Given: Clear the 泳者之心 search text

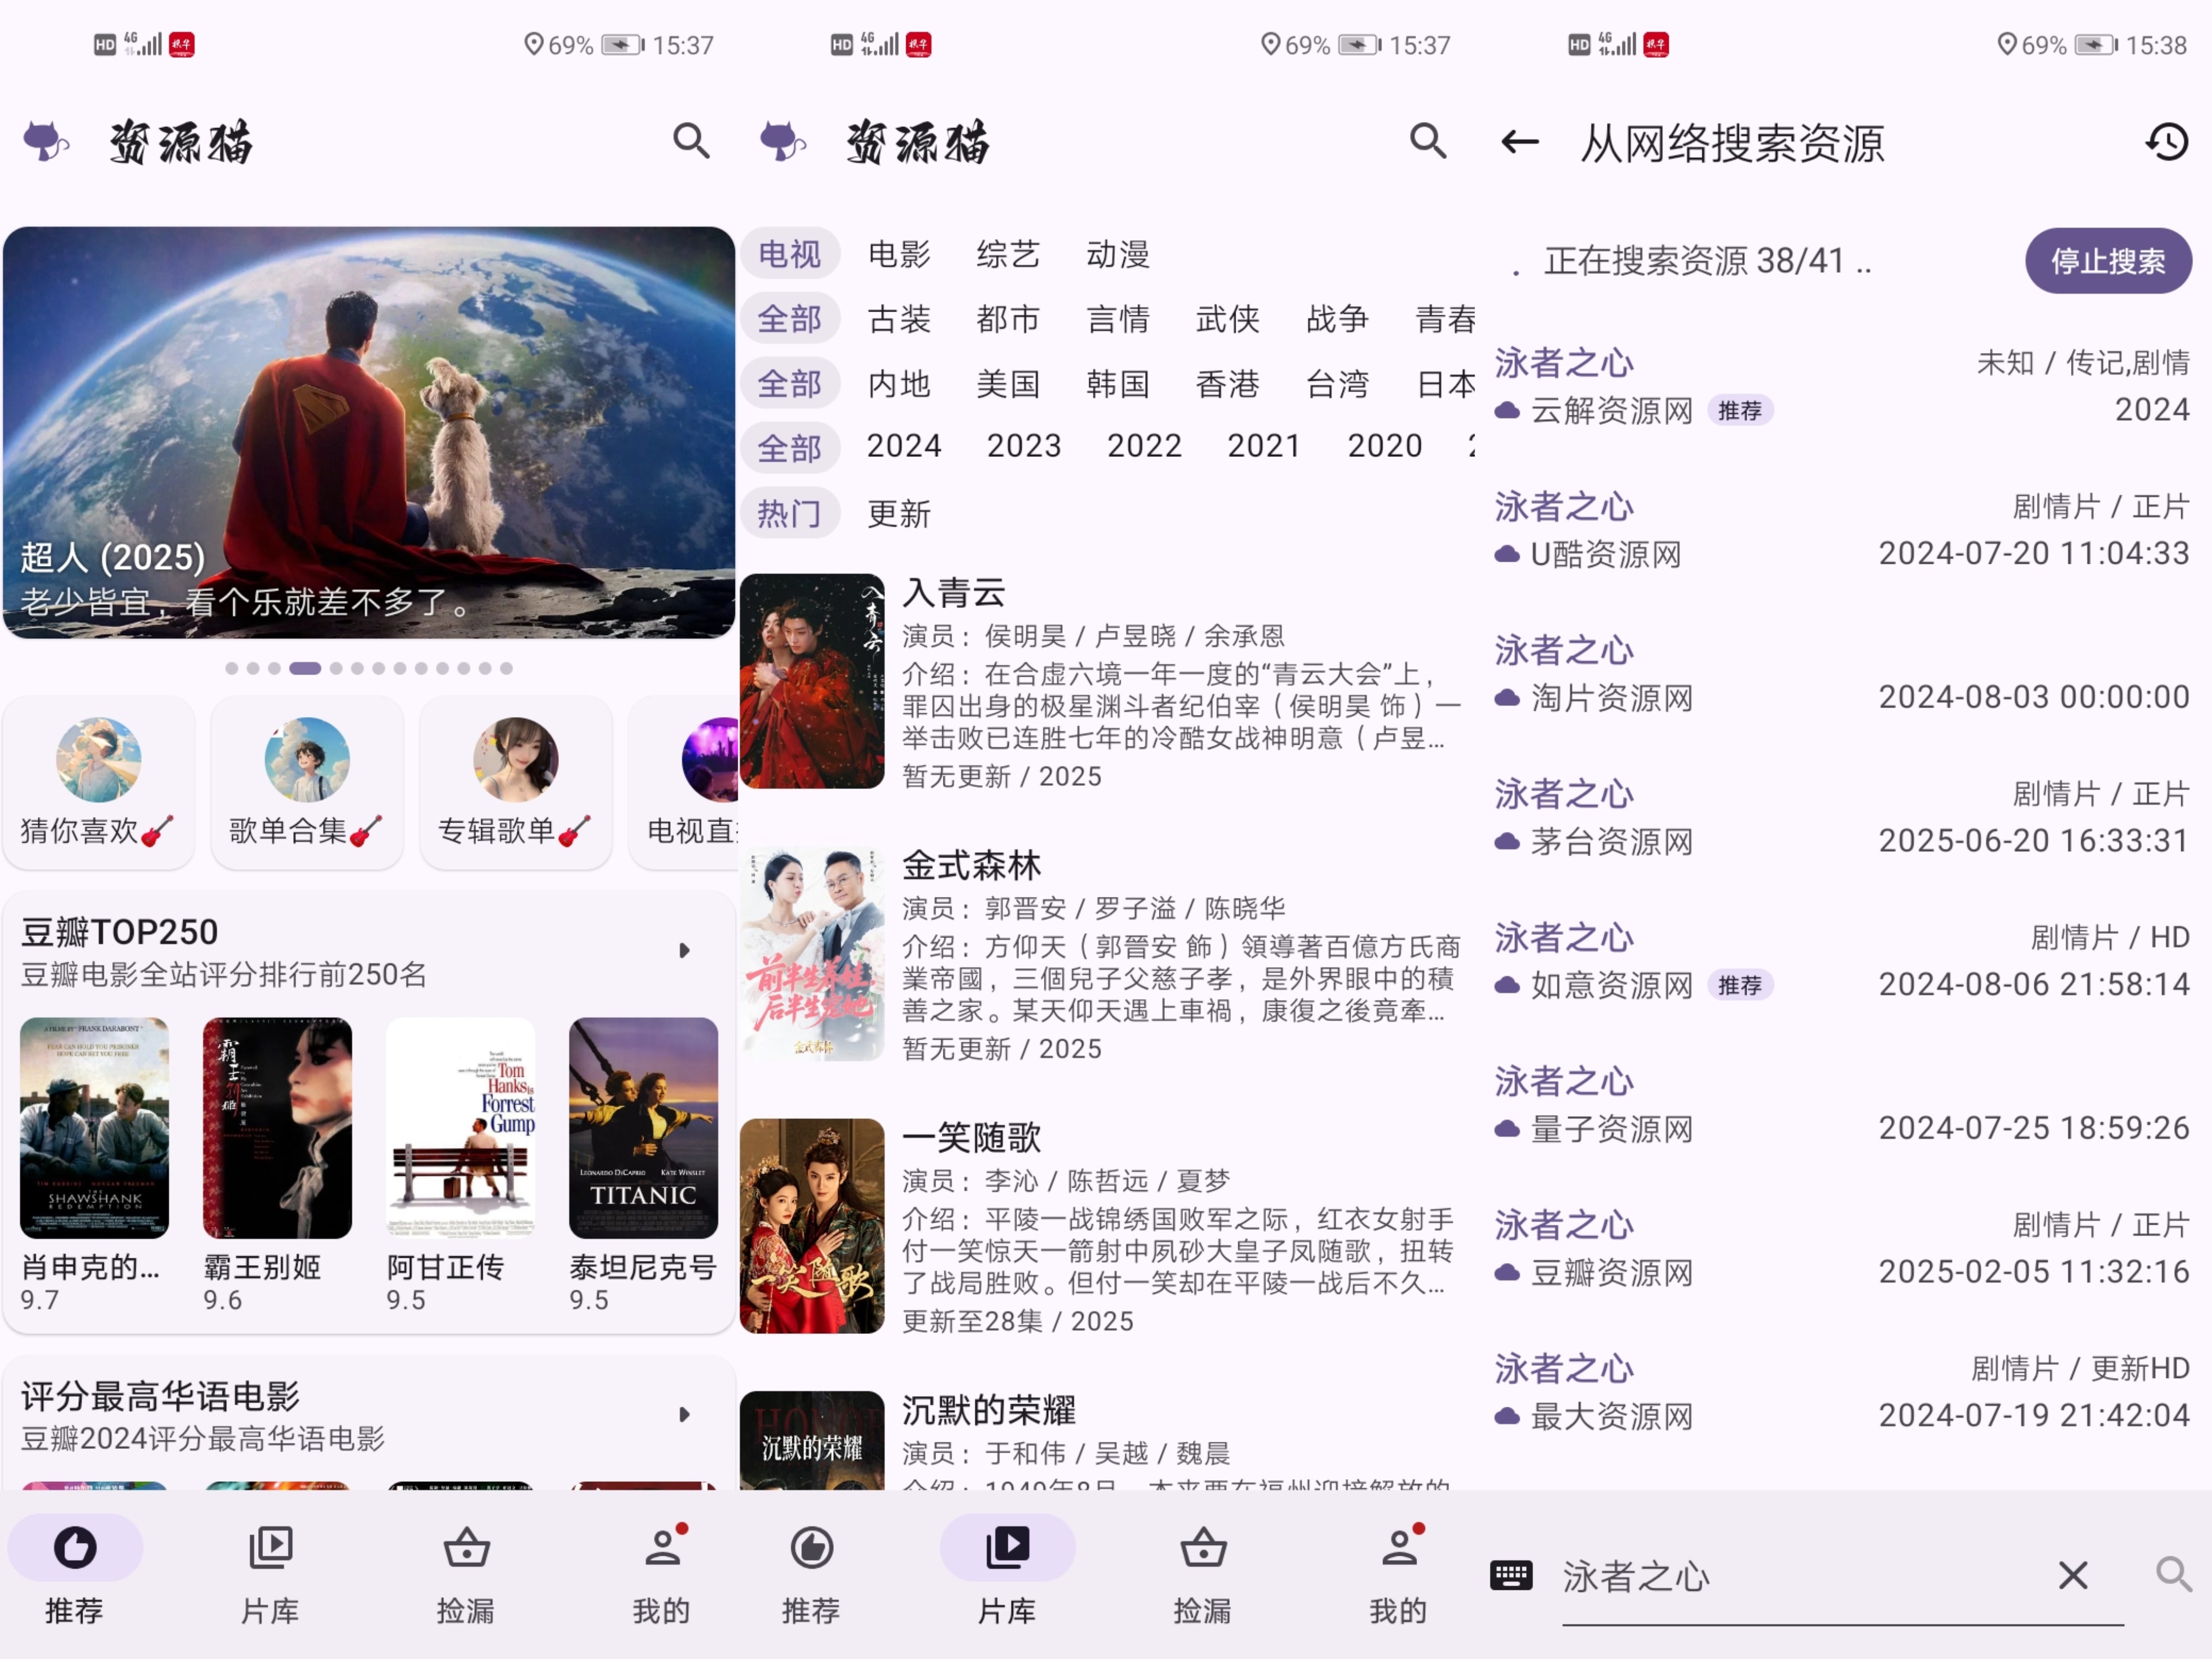Looking at the screenshot, I should pos(2072,1575).
